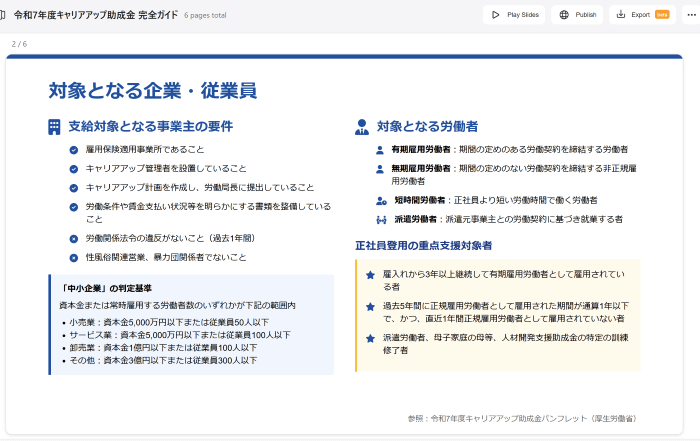Click the document title 令和7年度キャリアアップ助成金 完全ガイド
This screenshot has height=441, width=700.
pyautogui.click(x=96, y=15)
